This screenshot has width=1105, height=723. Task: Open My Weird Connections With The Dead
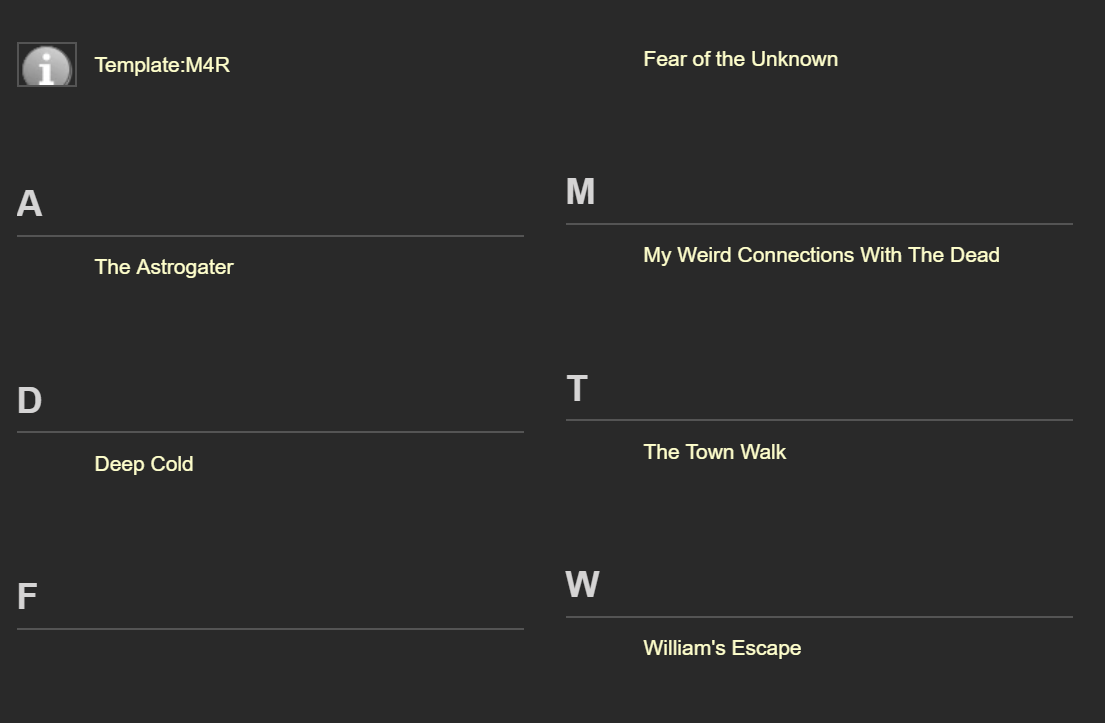point(821,255)
